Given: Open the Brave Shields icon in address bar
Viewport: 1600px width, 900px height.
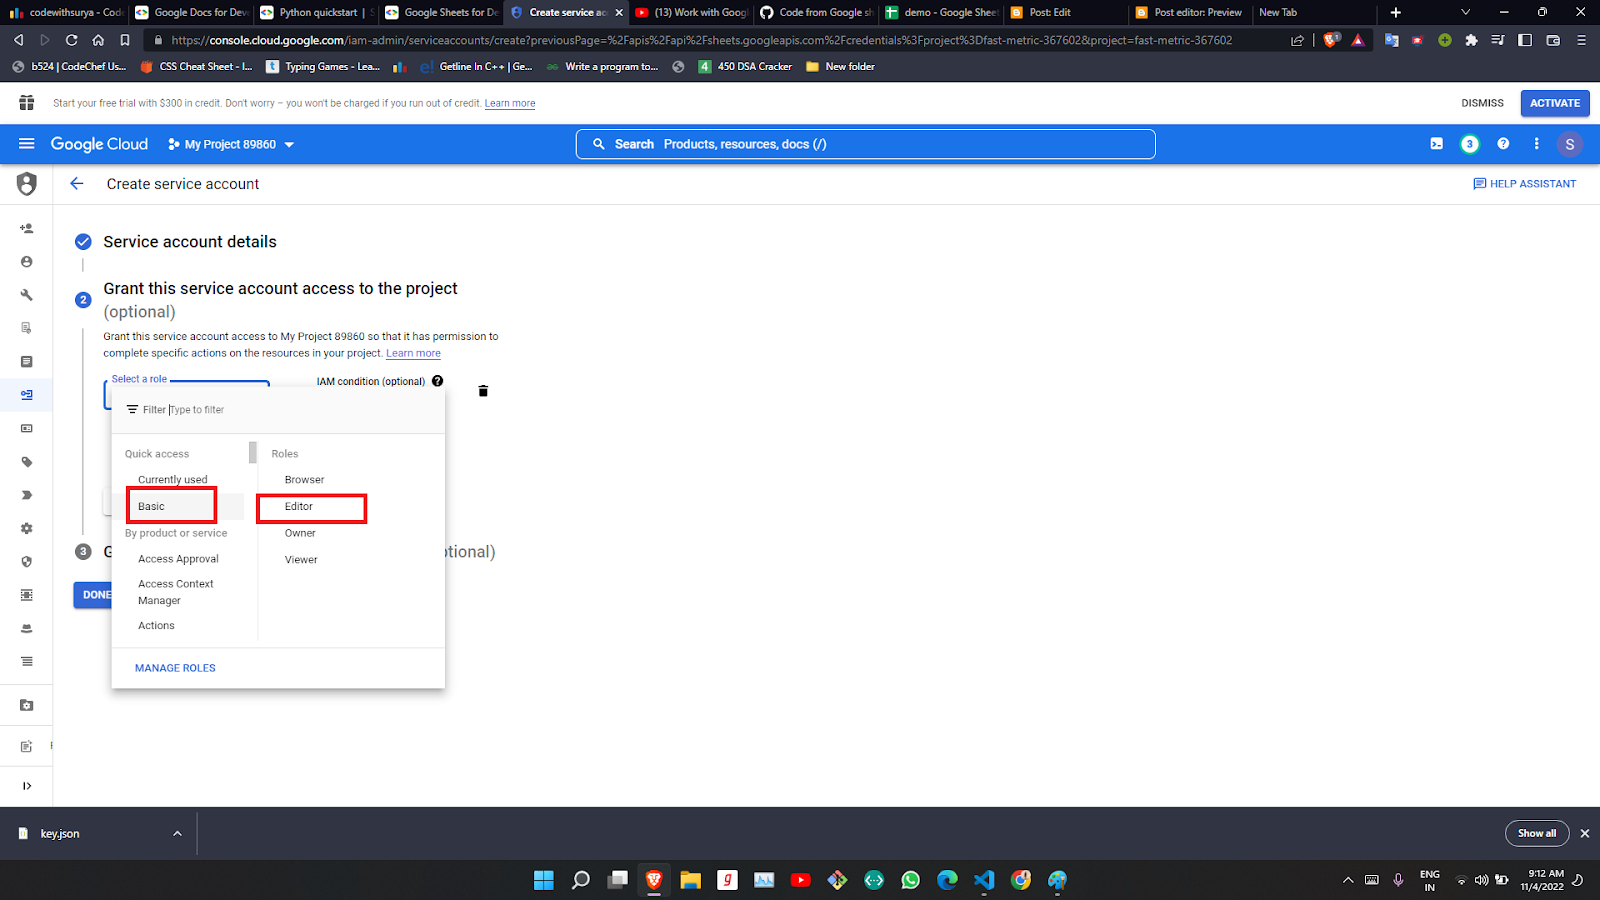Looking at the screenshot, I should 1331,40.
